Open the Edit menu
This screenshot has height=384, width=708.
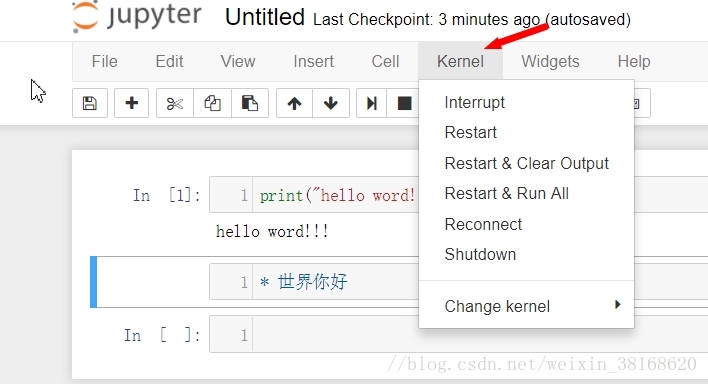coord(169,61)
